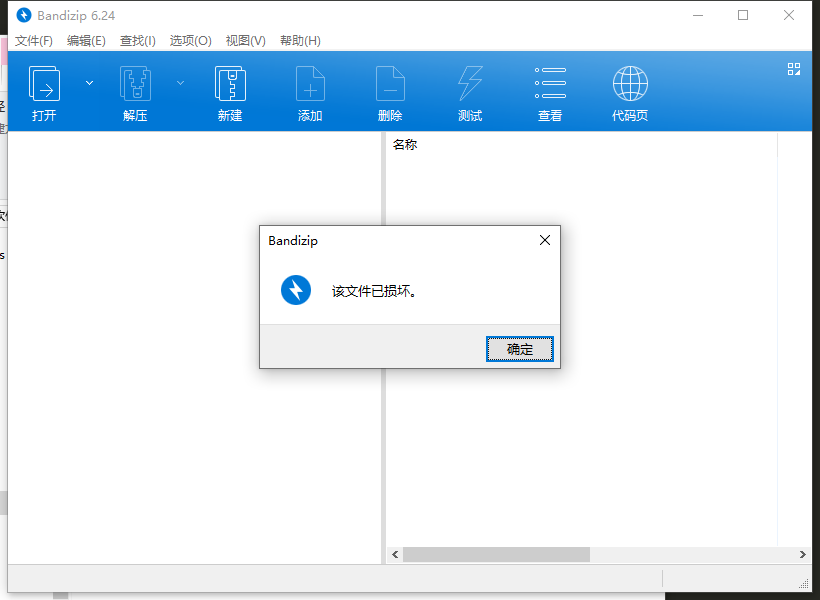820x600 pixels.
Task: Open the 编辑(E) menu
Action: [x=86, y=41]
